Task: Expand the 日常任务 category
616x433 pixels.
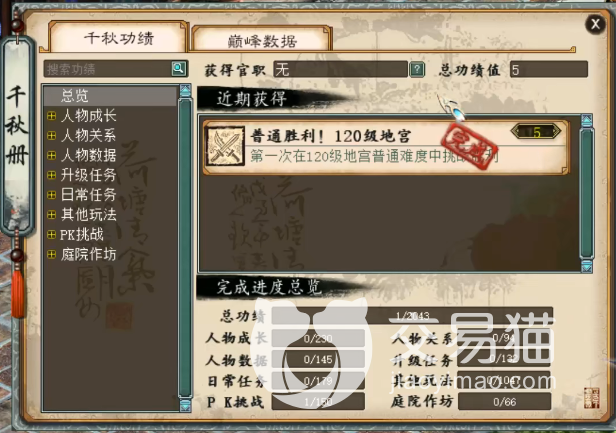Action: [51, 195]
